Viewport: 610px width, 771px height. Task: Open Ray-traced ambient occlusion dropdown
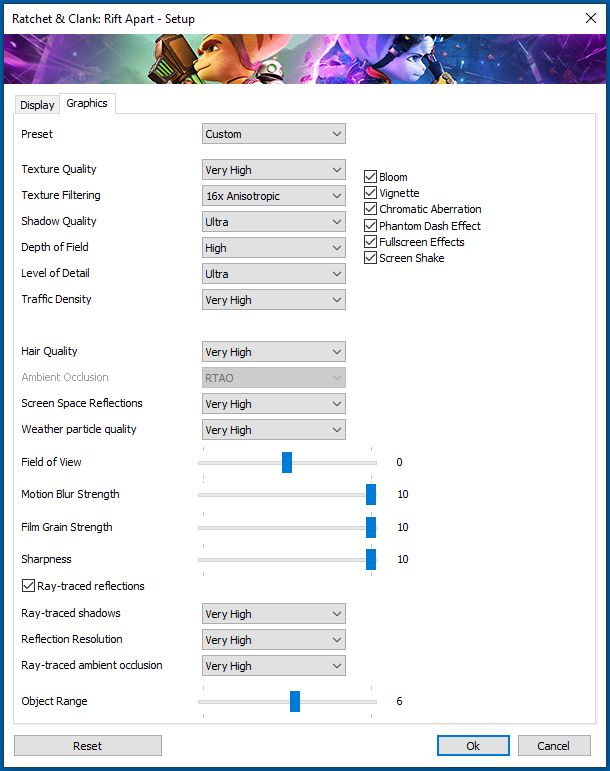point(274,666)
